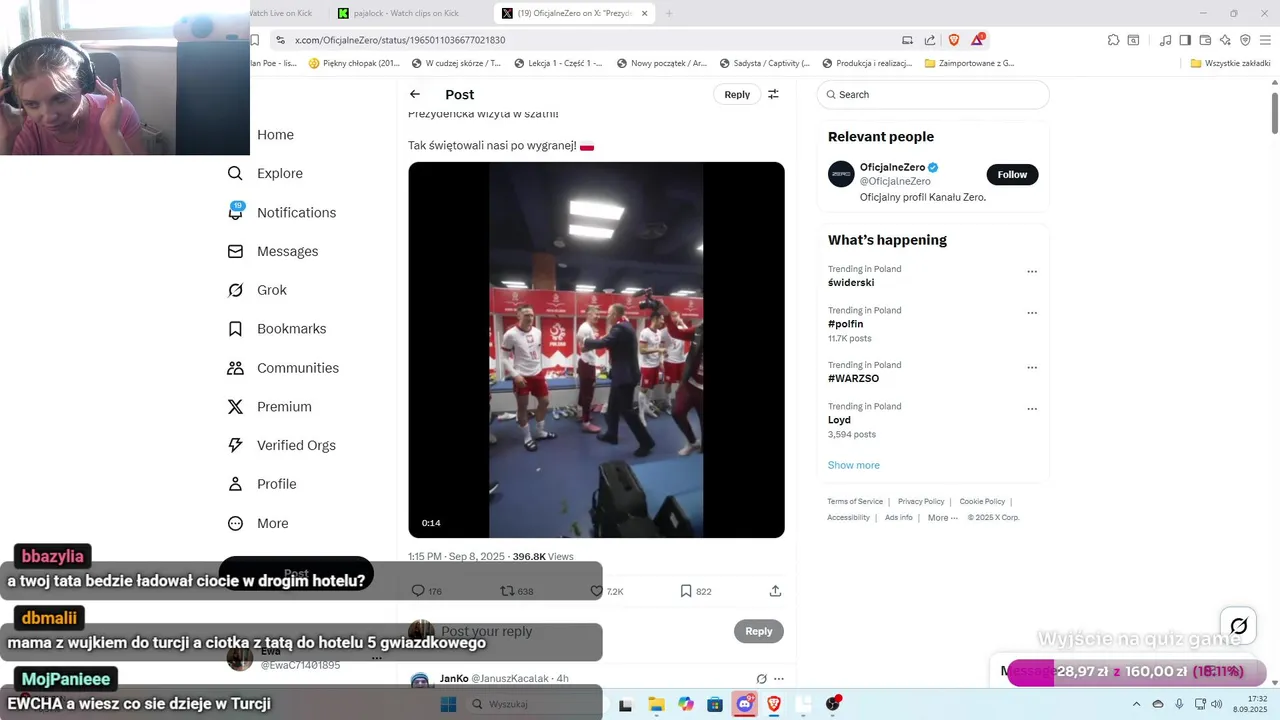Viewport: 1280px width, 720px height.
Task: Open Leo AI sparkle icon in toolbar
Action: (1225, 40)
